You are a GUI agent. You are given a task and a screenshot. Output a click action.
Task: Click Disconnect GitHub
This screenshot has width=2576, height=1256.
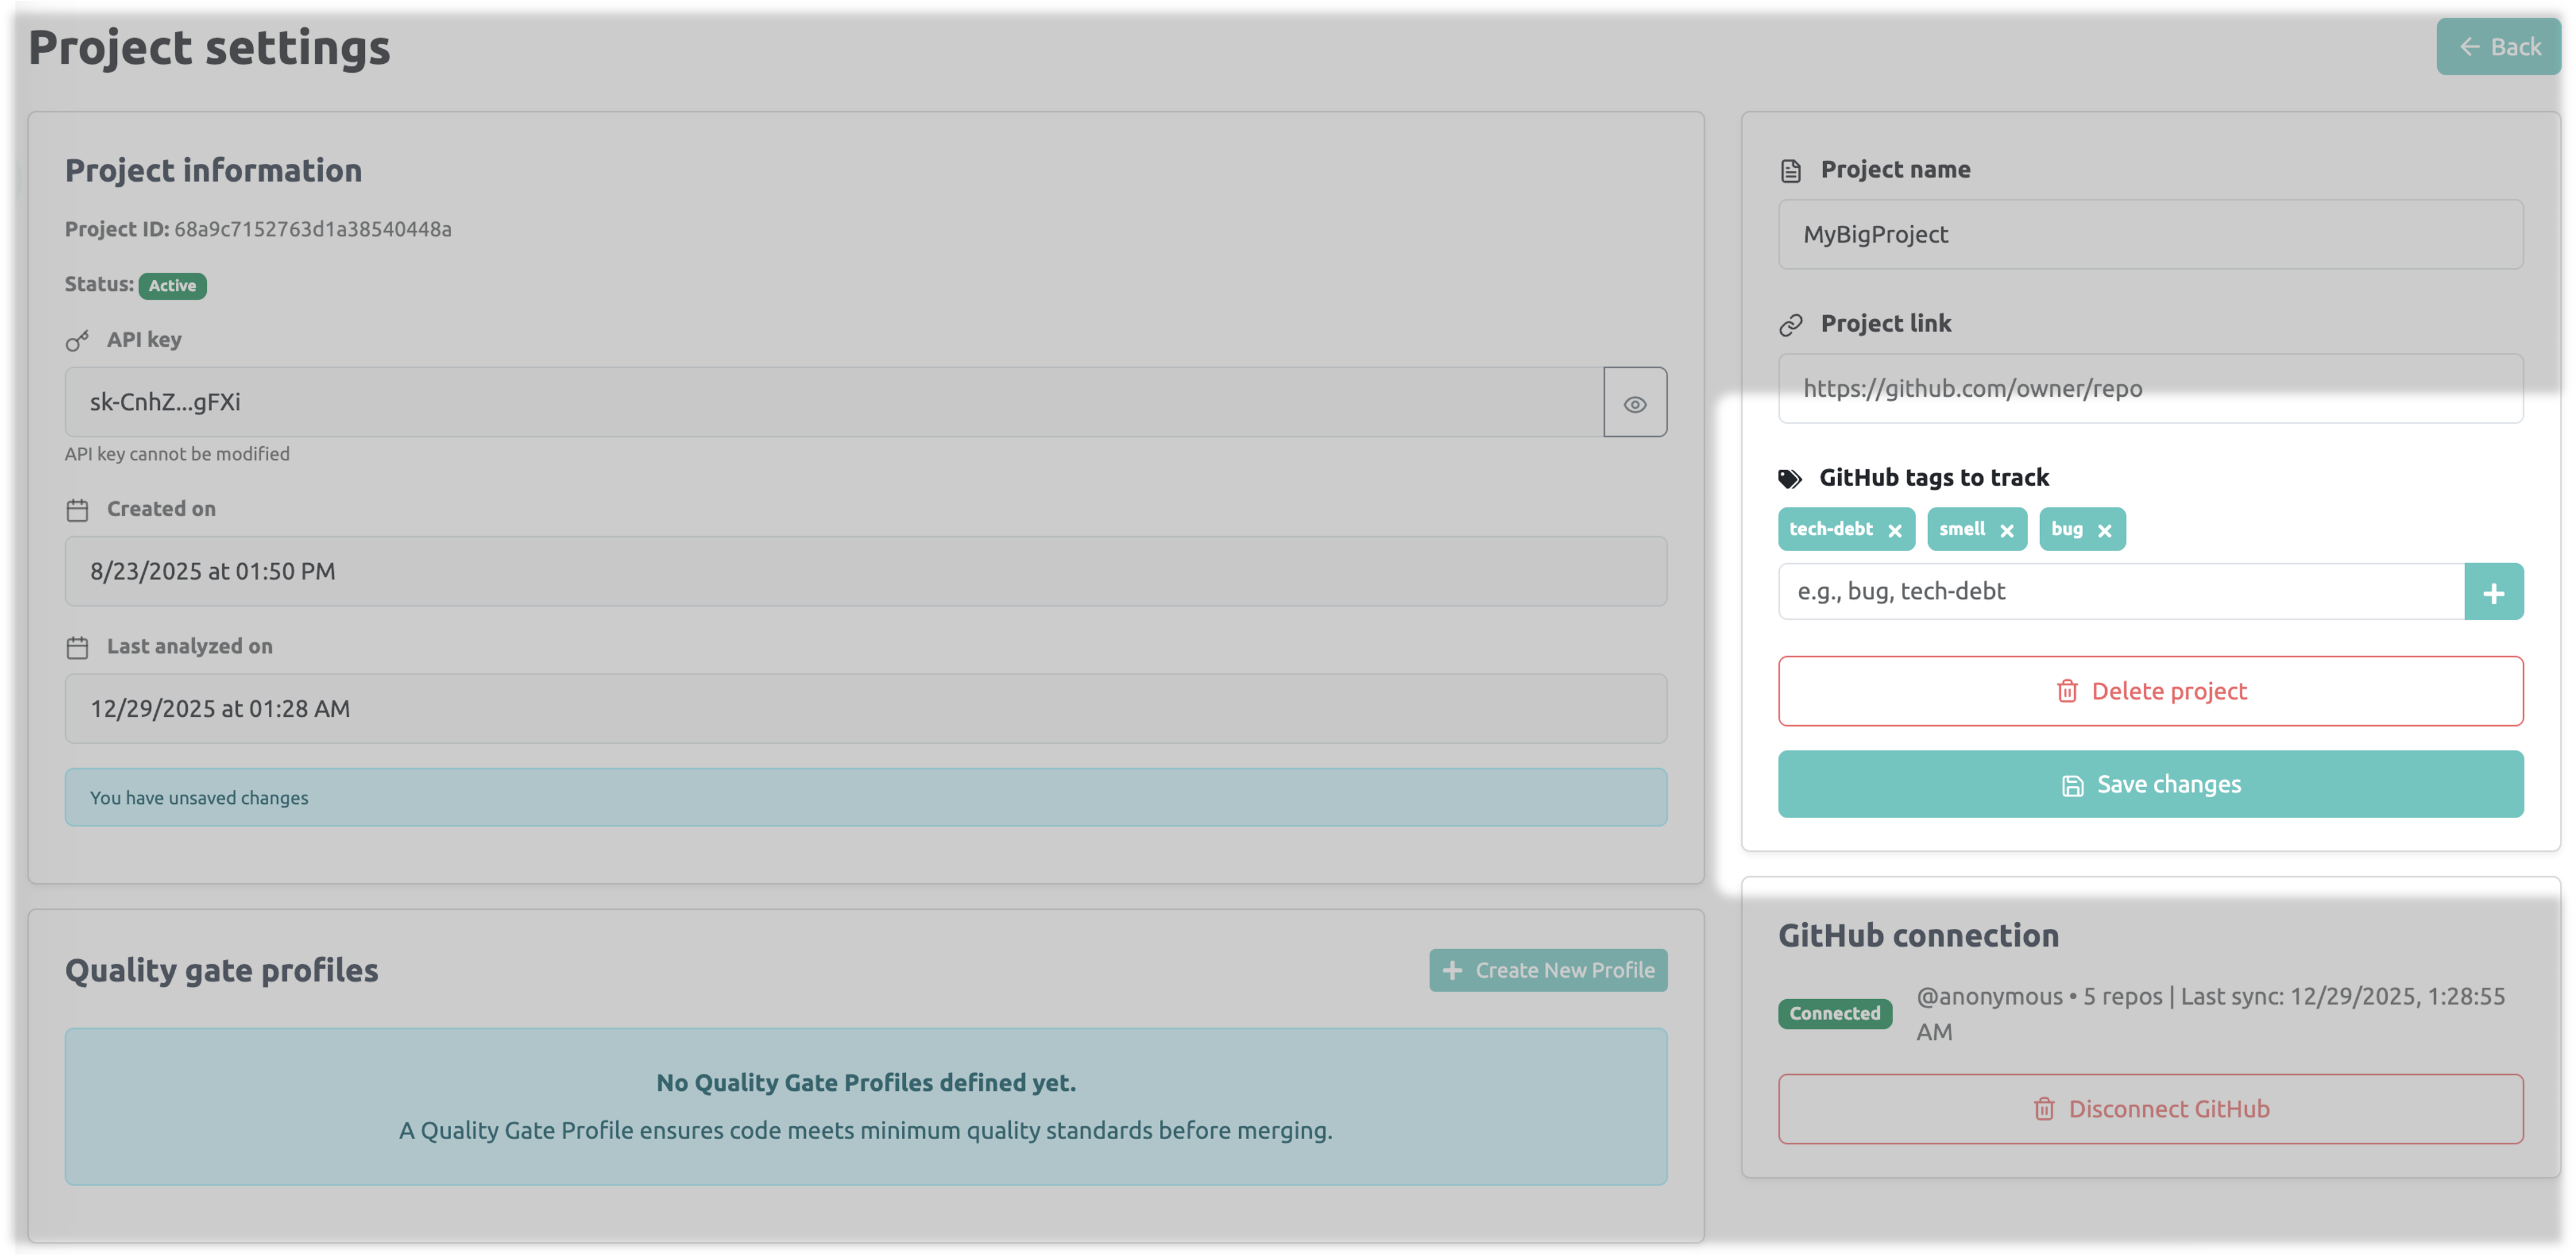click(2151, 1108)
